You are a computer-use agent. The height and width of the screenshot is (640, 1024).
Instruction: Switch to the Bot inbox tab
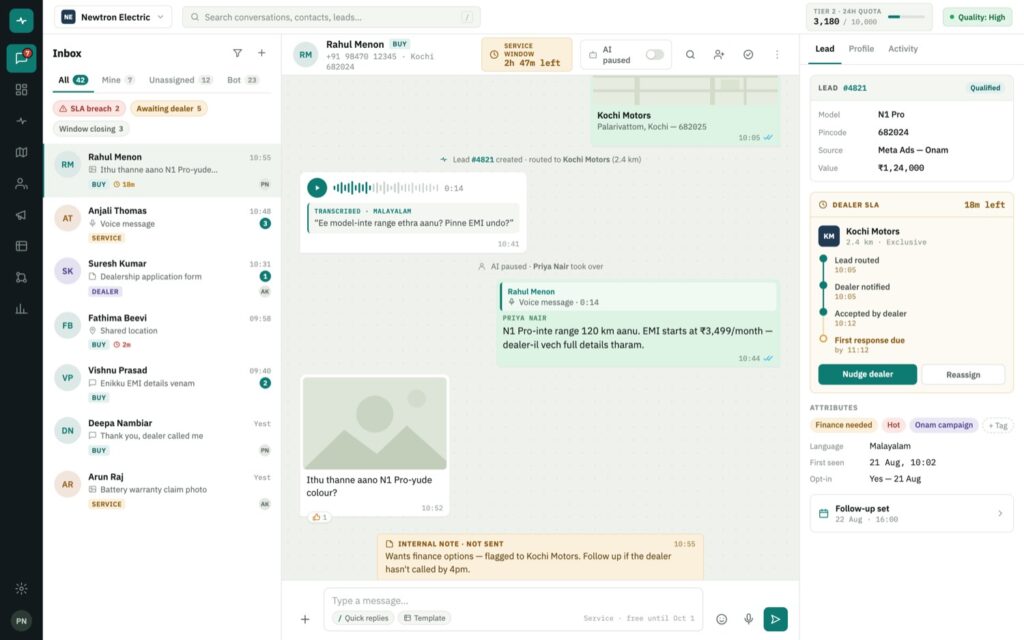coord(243,80)
